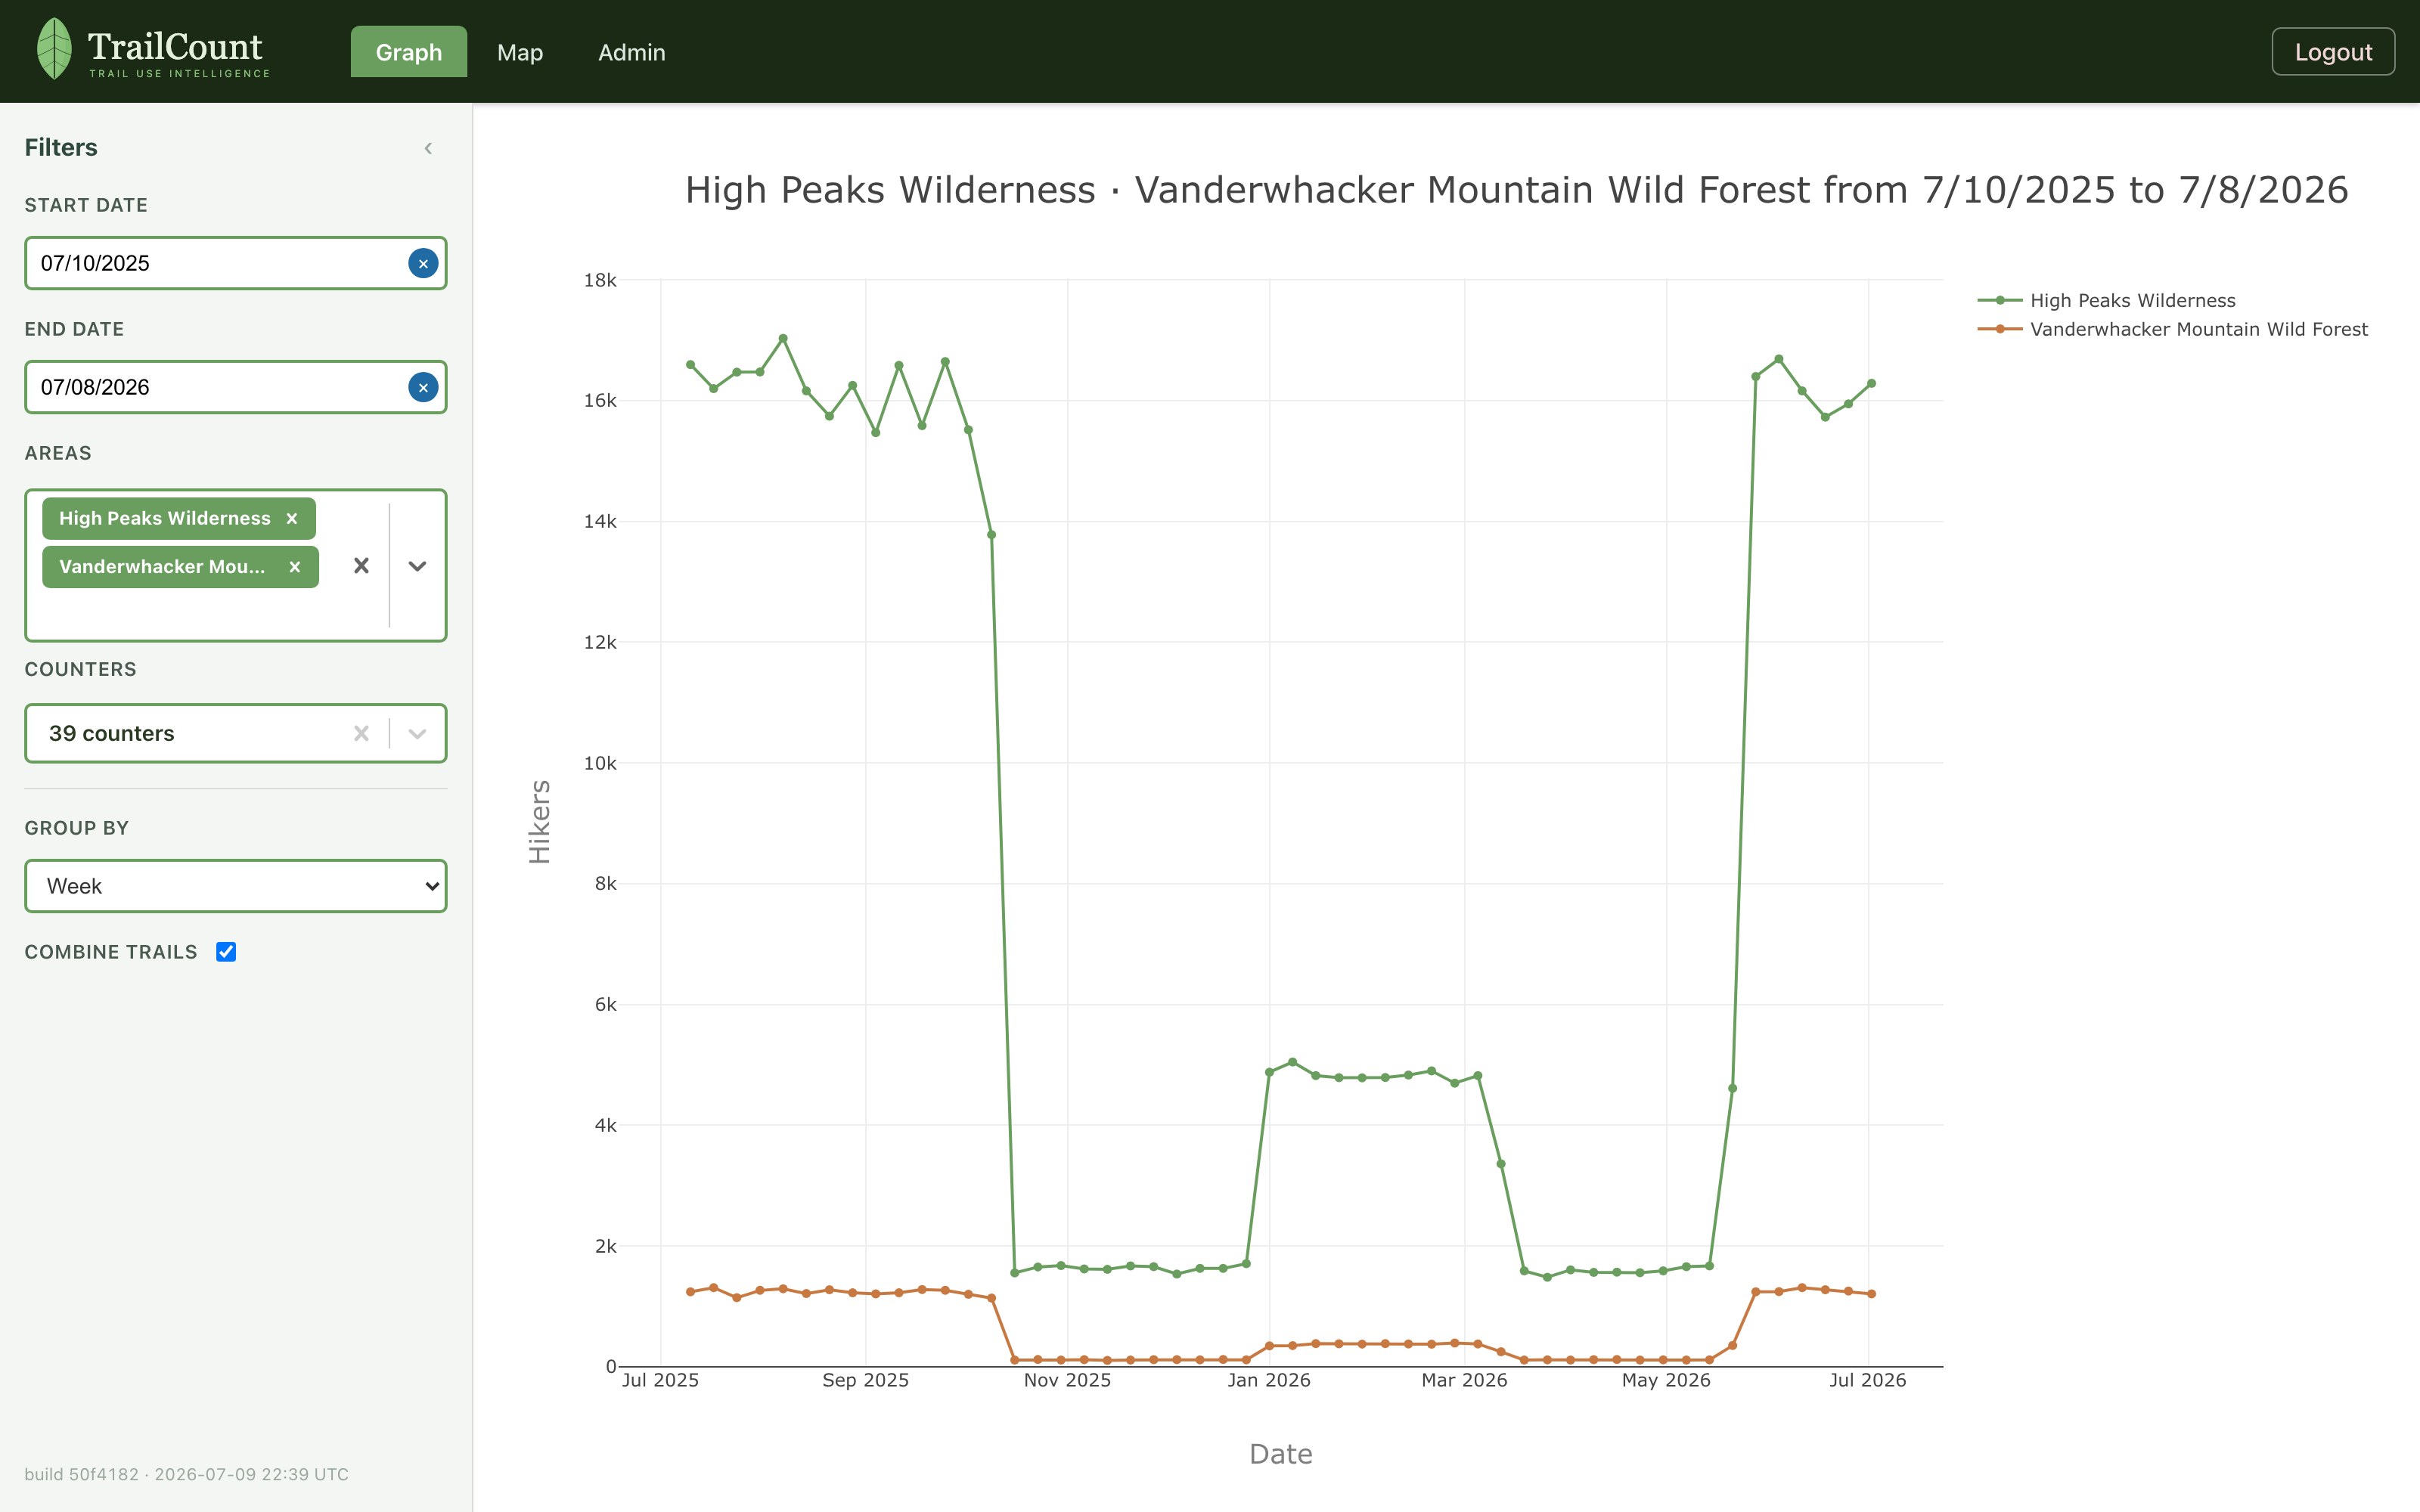Click the 07/08/2026 end date field
2420x1512 pixels.
click(x=216, y=387)
